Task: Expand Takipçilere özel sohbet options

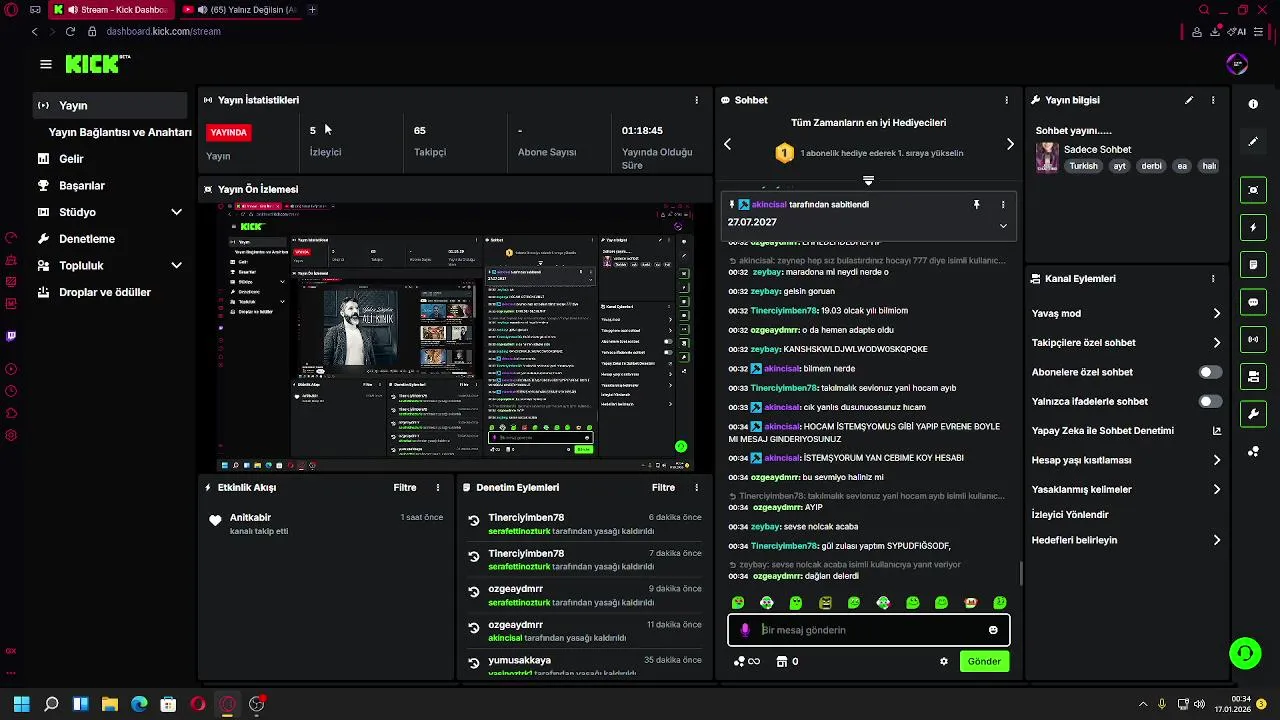Action: [1217, 343]
